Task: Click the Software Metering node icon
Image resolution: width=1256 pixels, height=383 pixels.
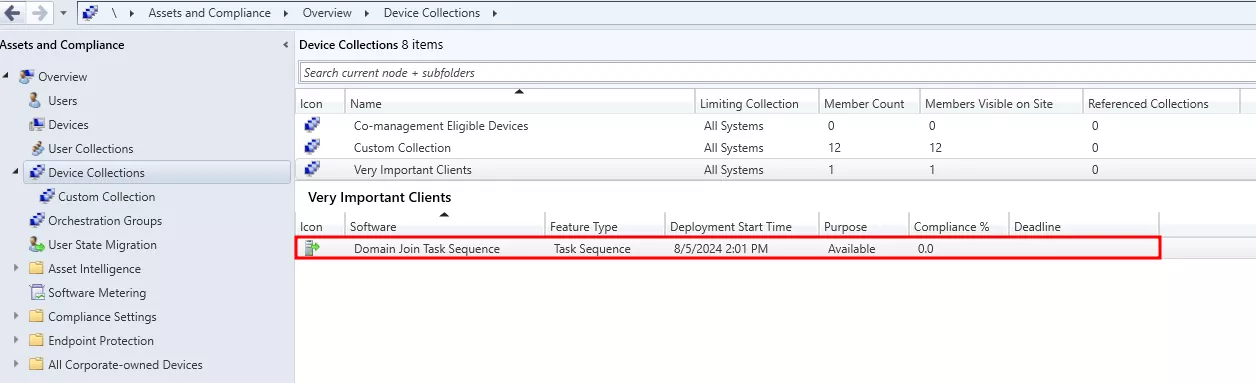Action: click(x=36, y=292)
